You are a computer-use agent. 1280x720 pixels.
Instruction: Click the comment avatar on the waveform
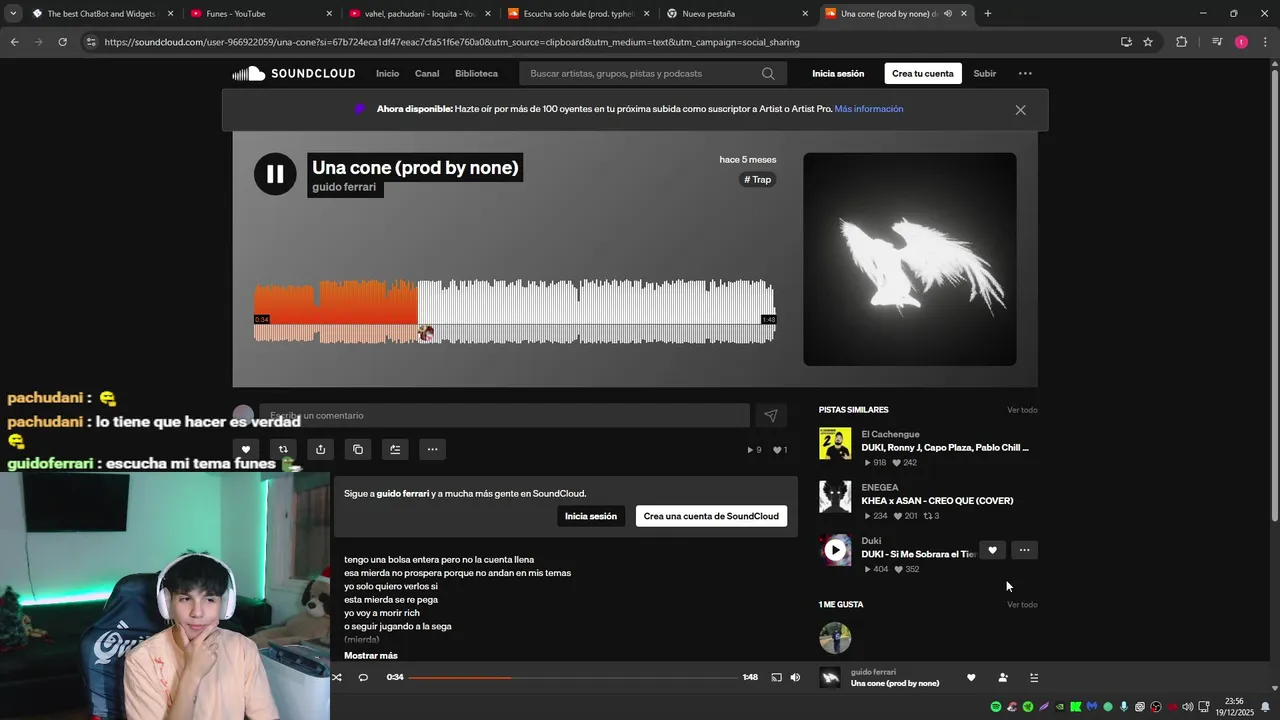coord(426,334)
